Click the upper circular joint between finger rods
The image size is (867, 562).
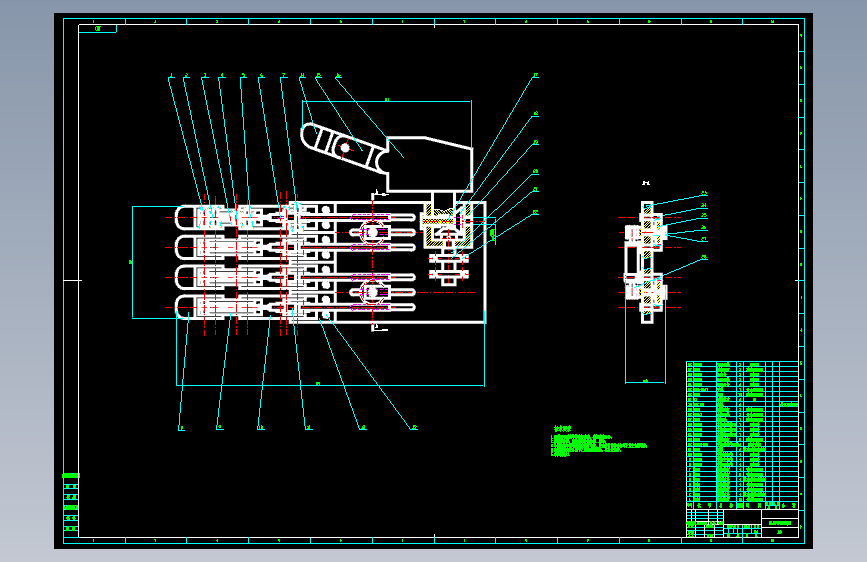[372, 232]
